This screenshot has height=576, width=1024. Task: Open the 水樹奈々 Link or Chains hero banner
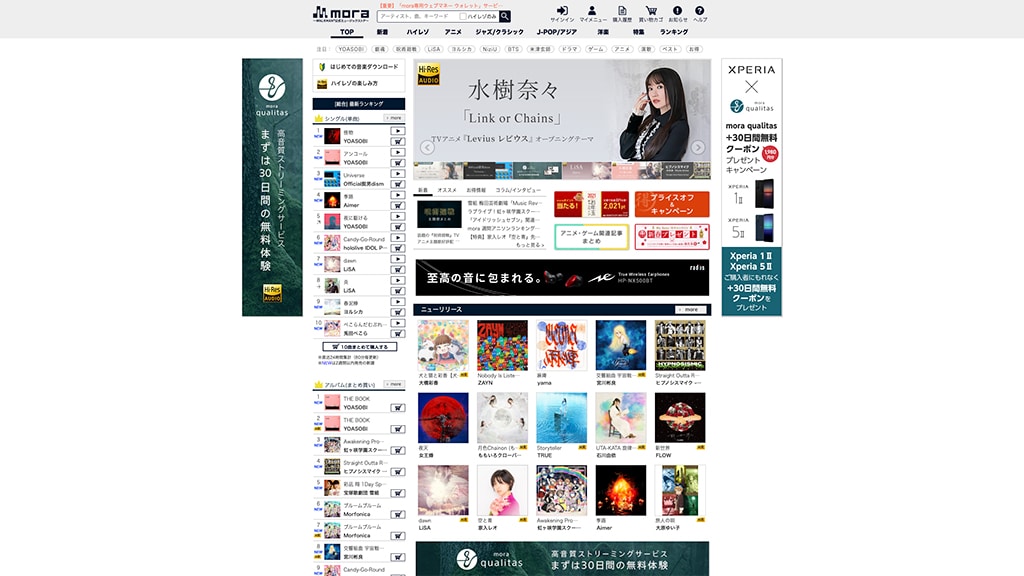pyautogui.click(x=562, y=110)
